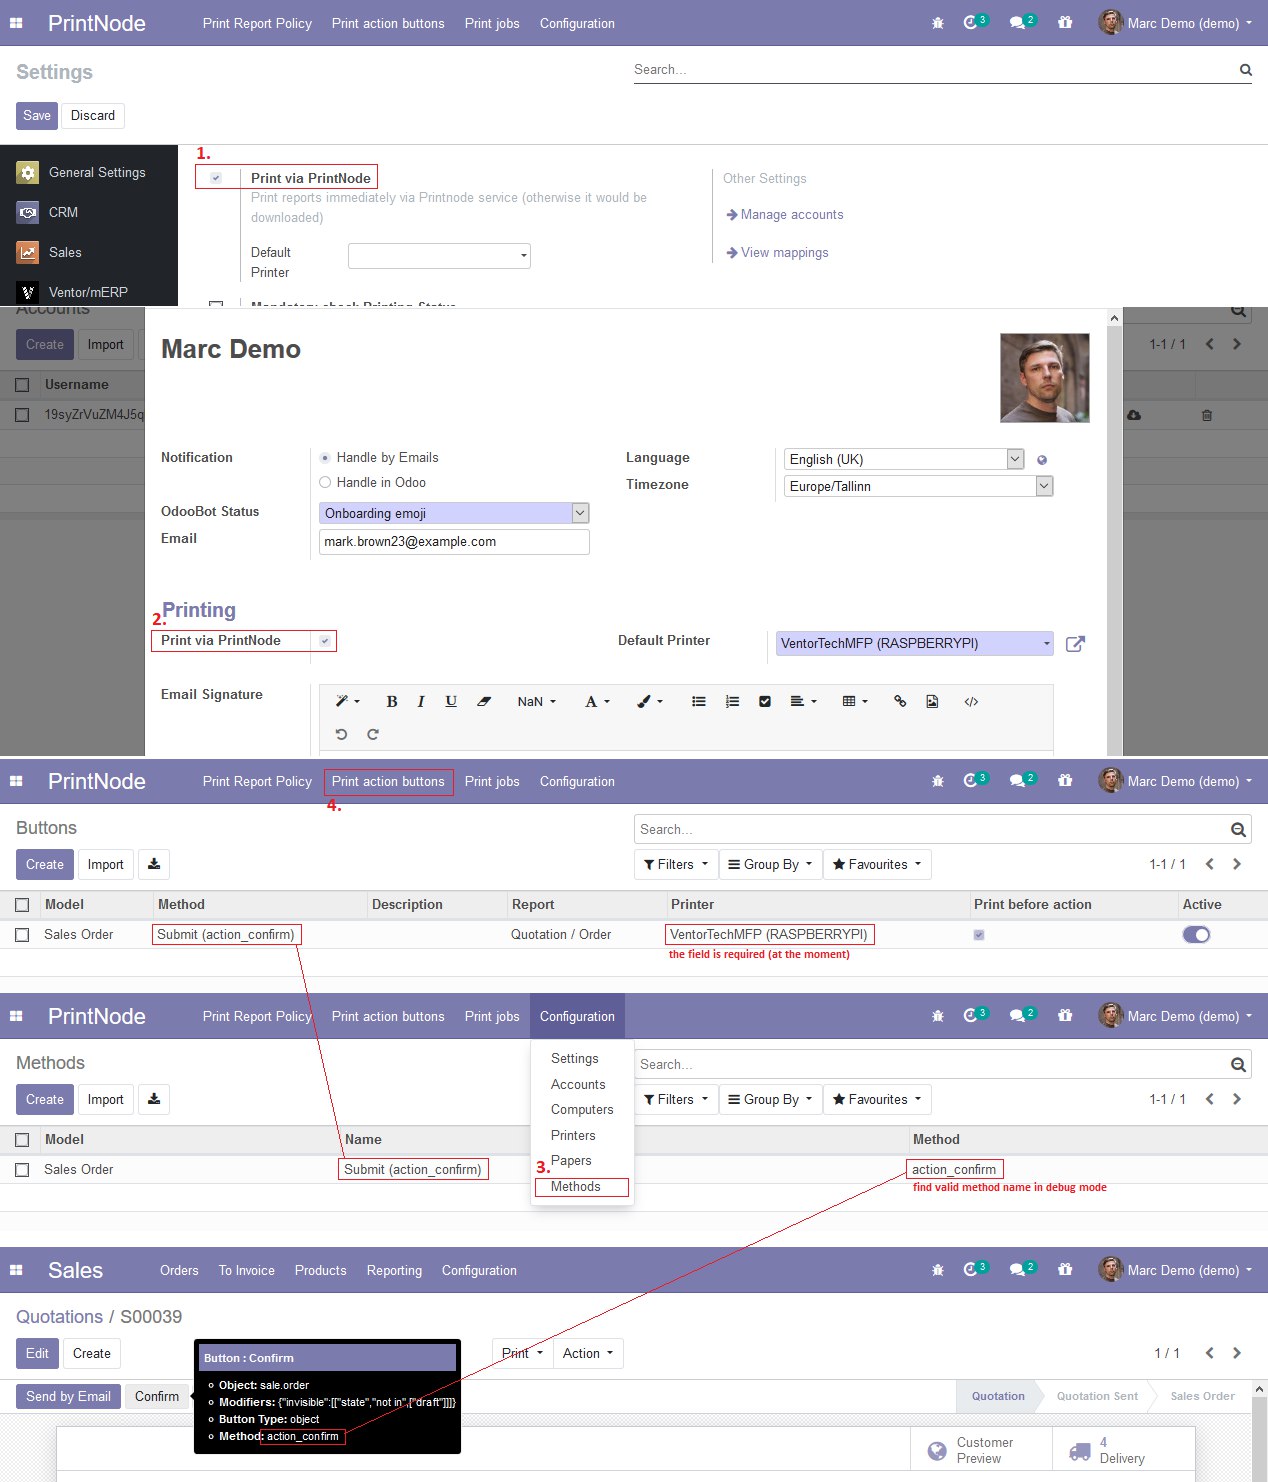Viewport: 1268px width, 1482px height.
Task: Click the cloud icon in the Accounts row
Action: click(1134, 415)
